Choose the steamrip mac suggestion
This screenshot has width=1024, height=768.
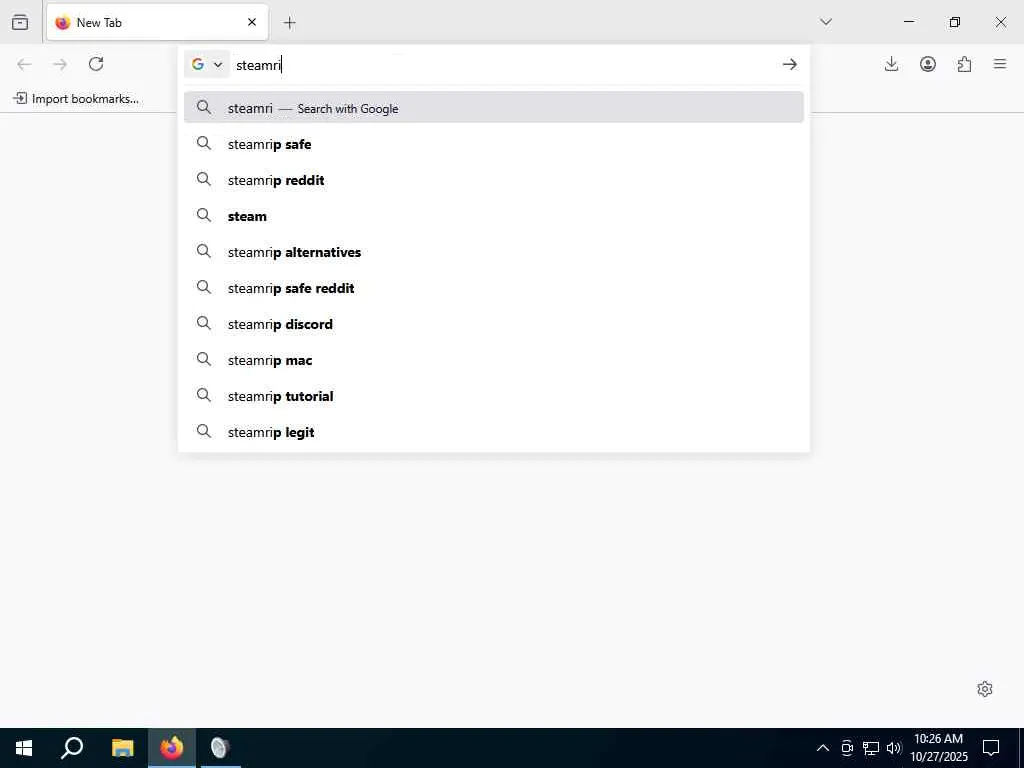[494, 359]
